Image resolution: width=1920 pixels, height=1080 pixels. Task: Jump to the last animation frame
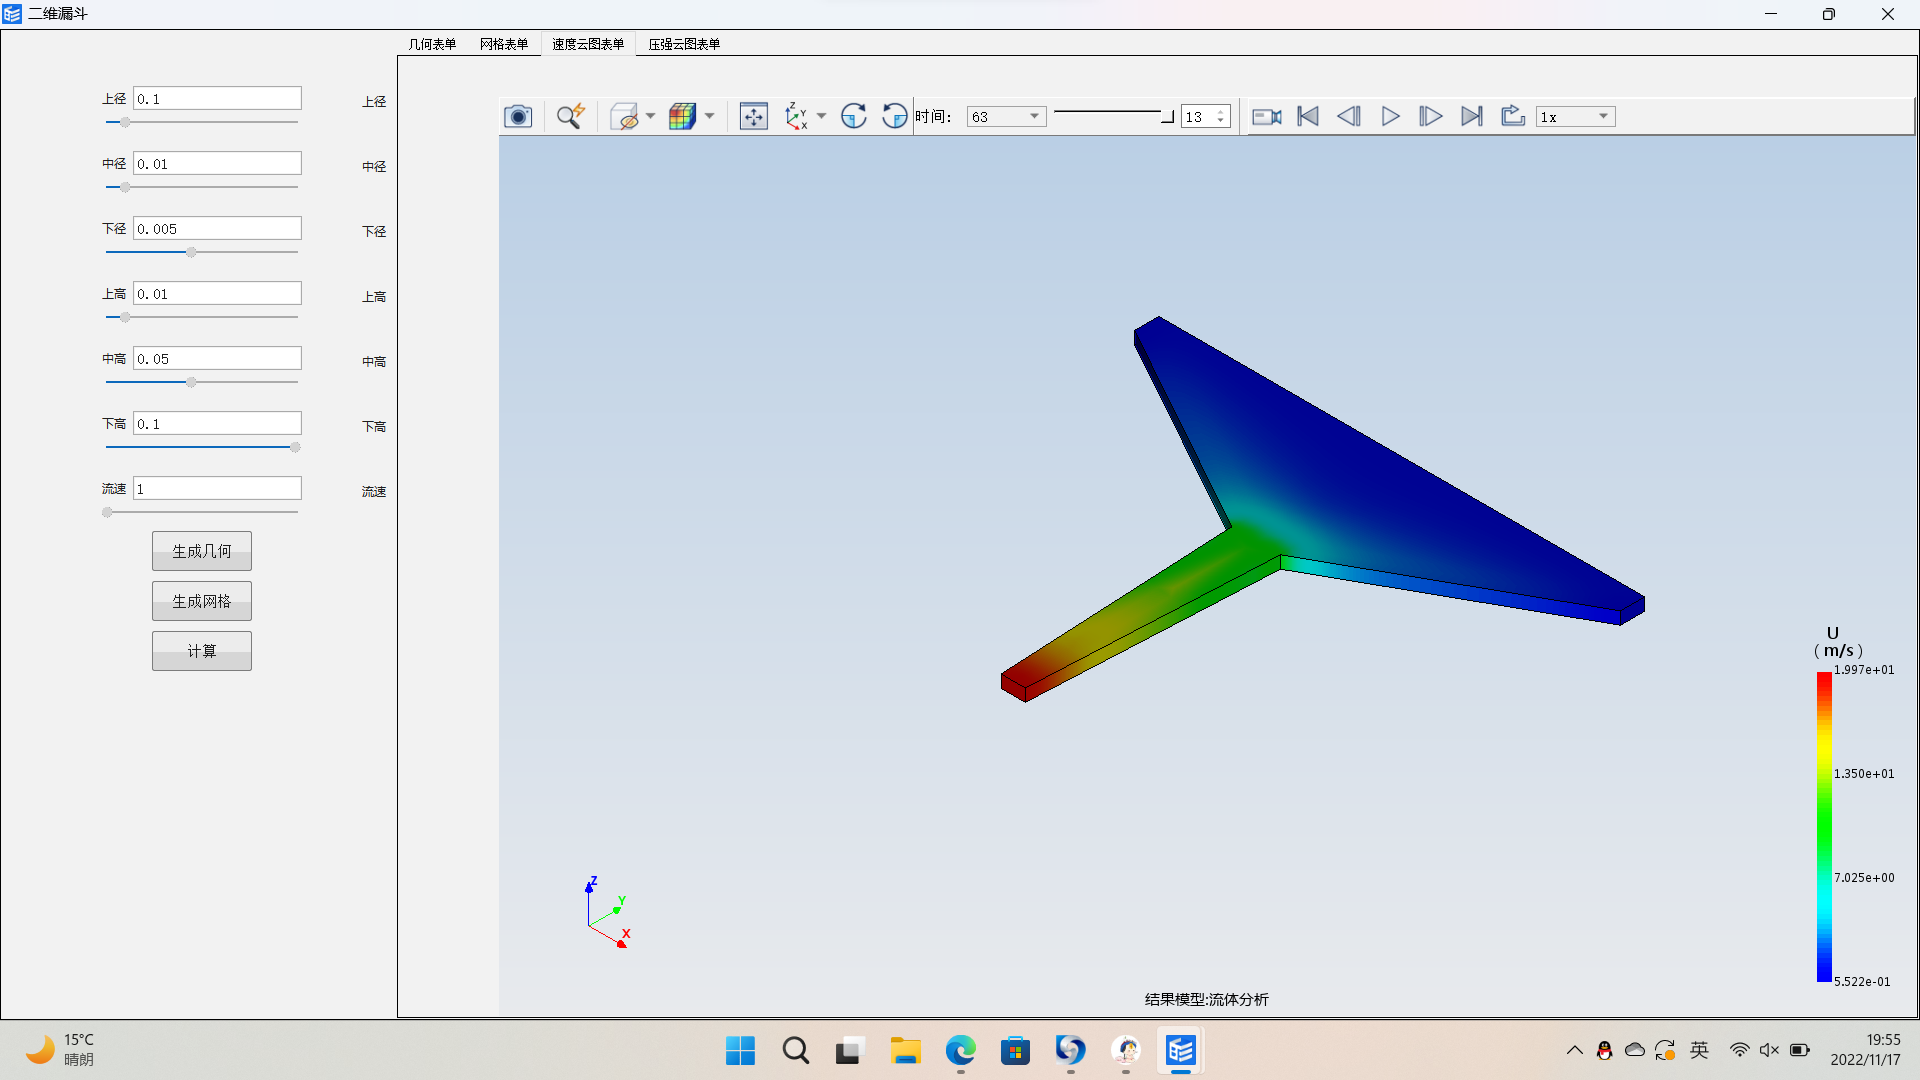coord(1472,116)
